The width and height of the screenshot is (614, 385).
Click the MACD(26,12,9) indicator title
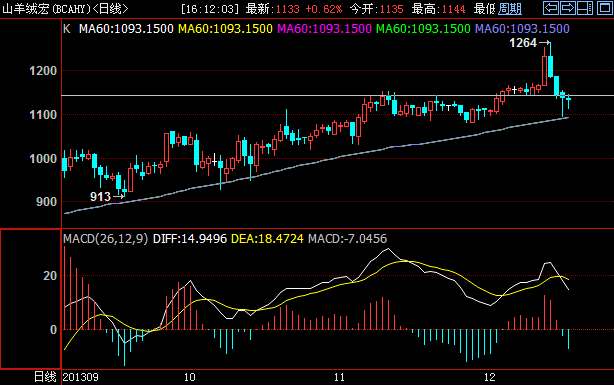pyautogui.click(x=106, y=239)
